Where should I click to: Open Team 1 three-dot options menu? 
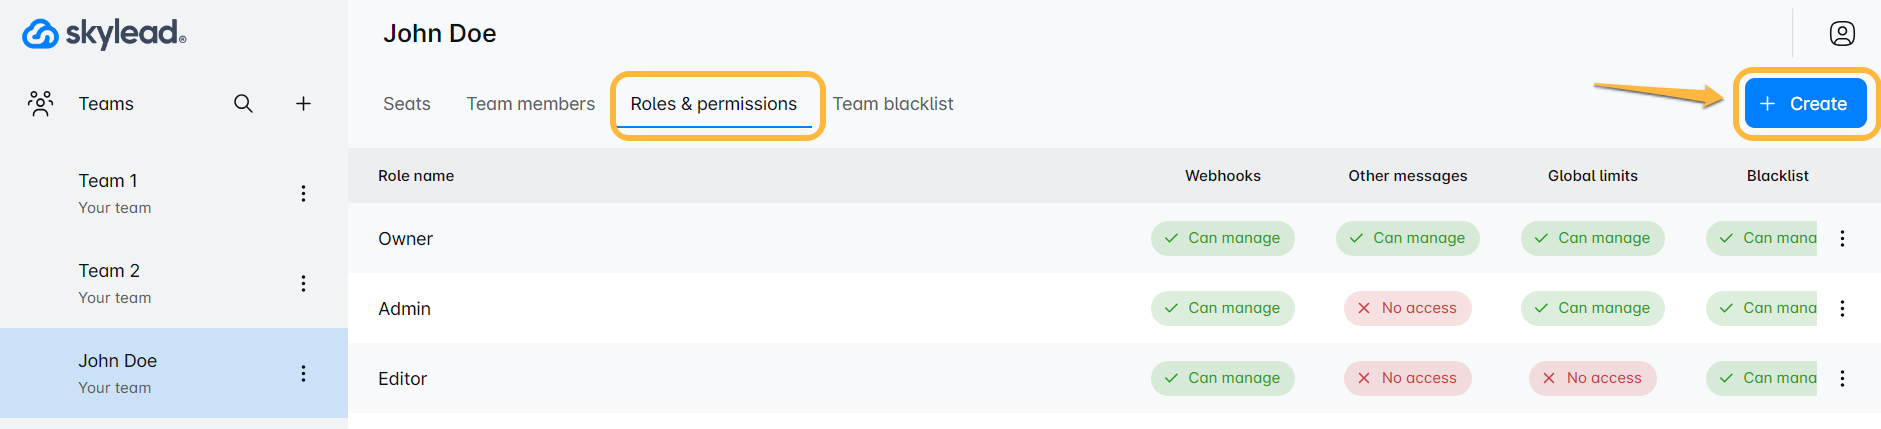pos(303,193)
